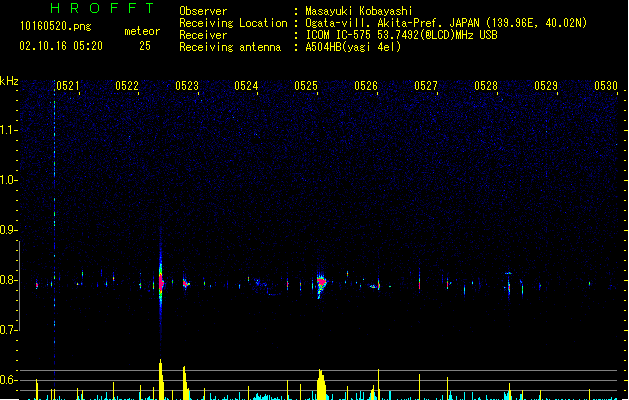Click the 0527 time marker
The width and height of the screenshot is (629, 400).
[426, 86]
